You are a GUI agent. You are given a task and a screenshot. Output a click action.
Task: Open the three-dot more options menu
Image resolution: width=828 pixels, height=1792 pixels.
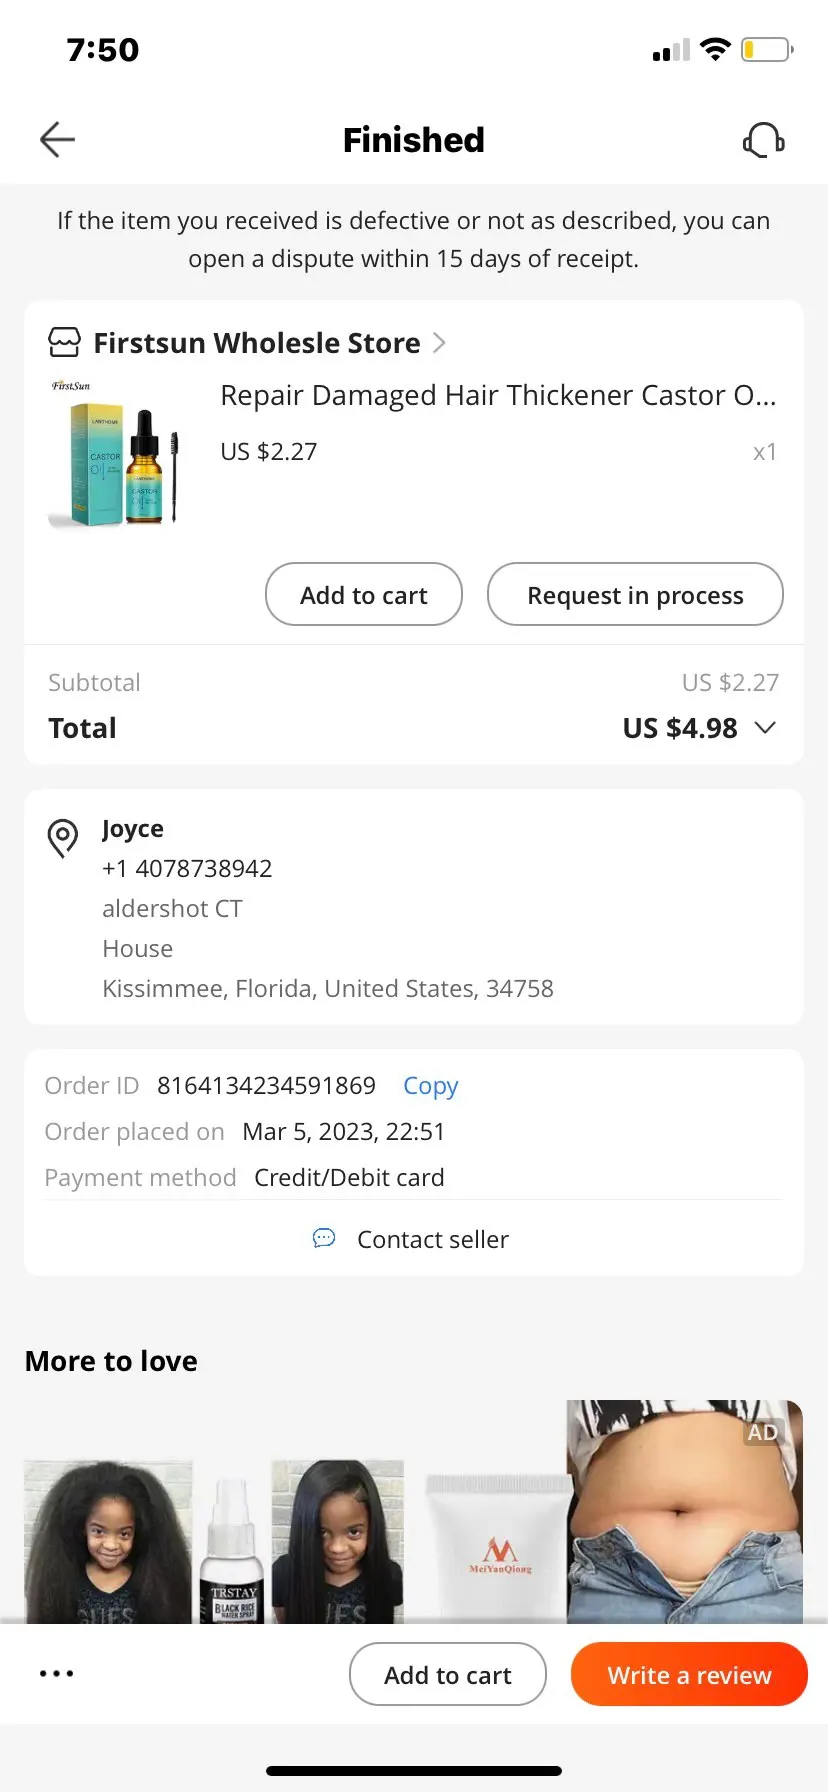click(x=57, y=1673)
